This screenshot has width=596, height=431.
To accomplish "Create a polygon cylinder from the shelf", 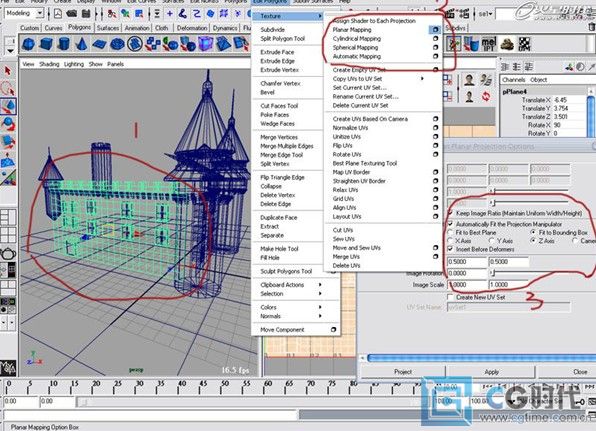I will pos(63,44).
